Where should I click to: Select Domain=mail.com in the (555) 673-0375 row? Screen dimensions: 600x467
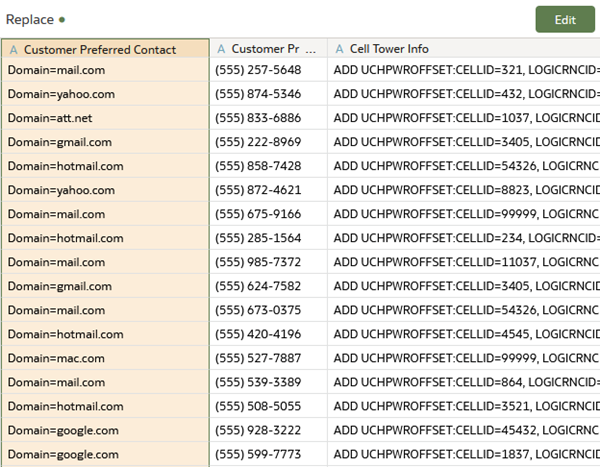[105, 310]
